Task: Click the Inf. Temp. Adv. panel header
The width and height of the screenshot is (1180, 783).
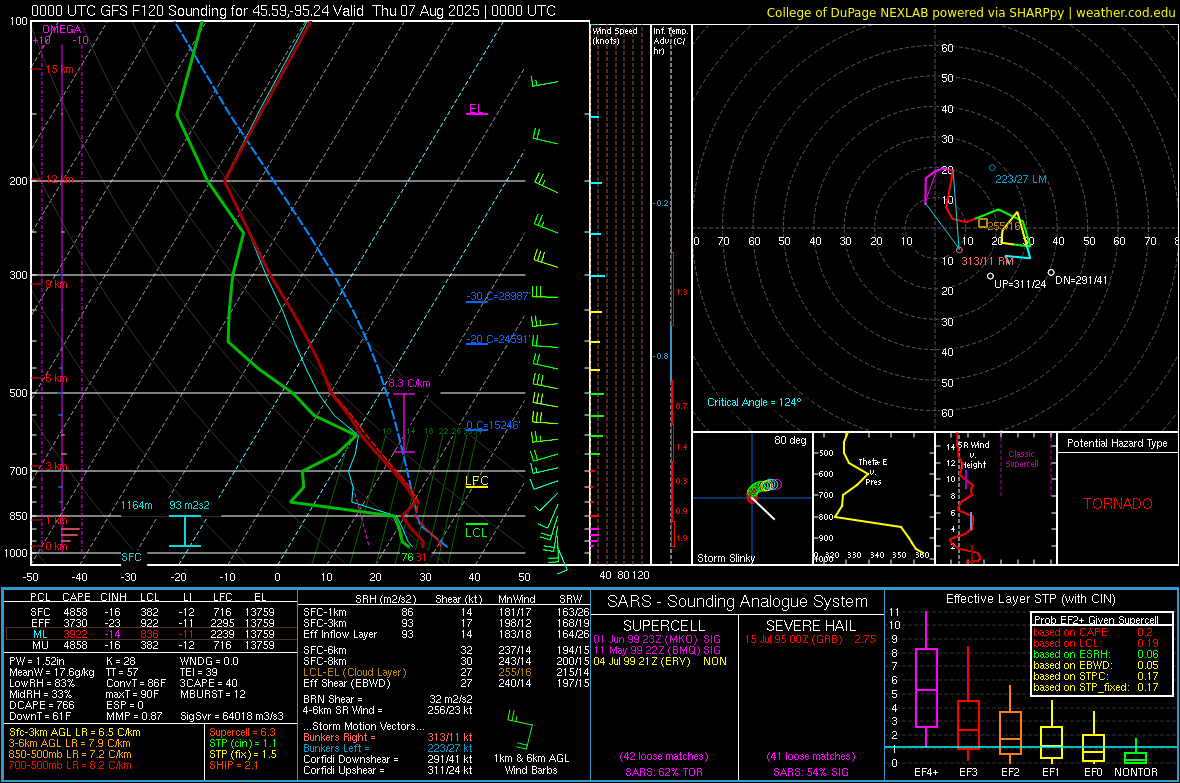Action: click(670, 41)
